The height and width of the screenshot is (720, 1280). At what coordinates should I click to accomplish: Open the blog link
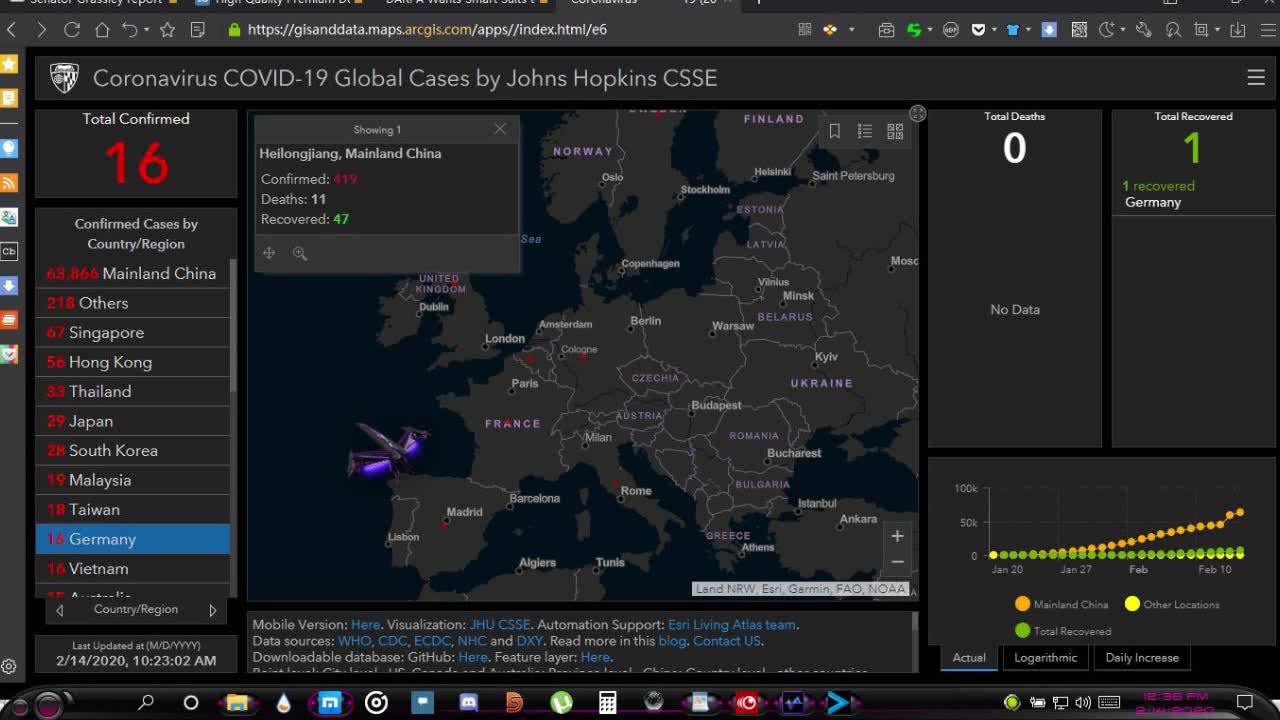[x=673, y=641]
